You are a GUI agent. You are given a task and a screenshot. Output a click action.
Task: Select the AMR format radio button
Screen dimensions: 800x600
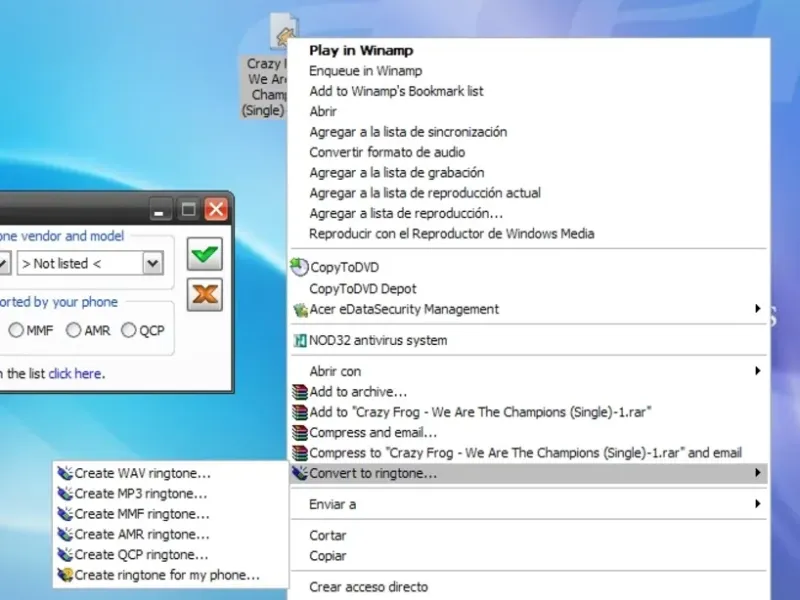click(x=73, y=330)
